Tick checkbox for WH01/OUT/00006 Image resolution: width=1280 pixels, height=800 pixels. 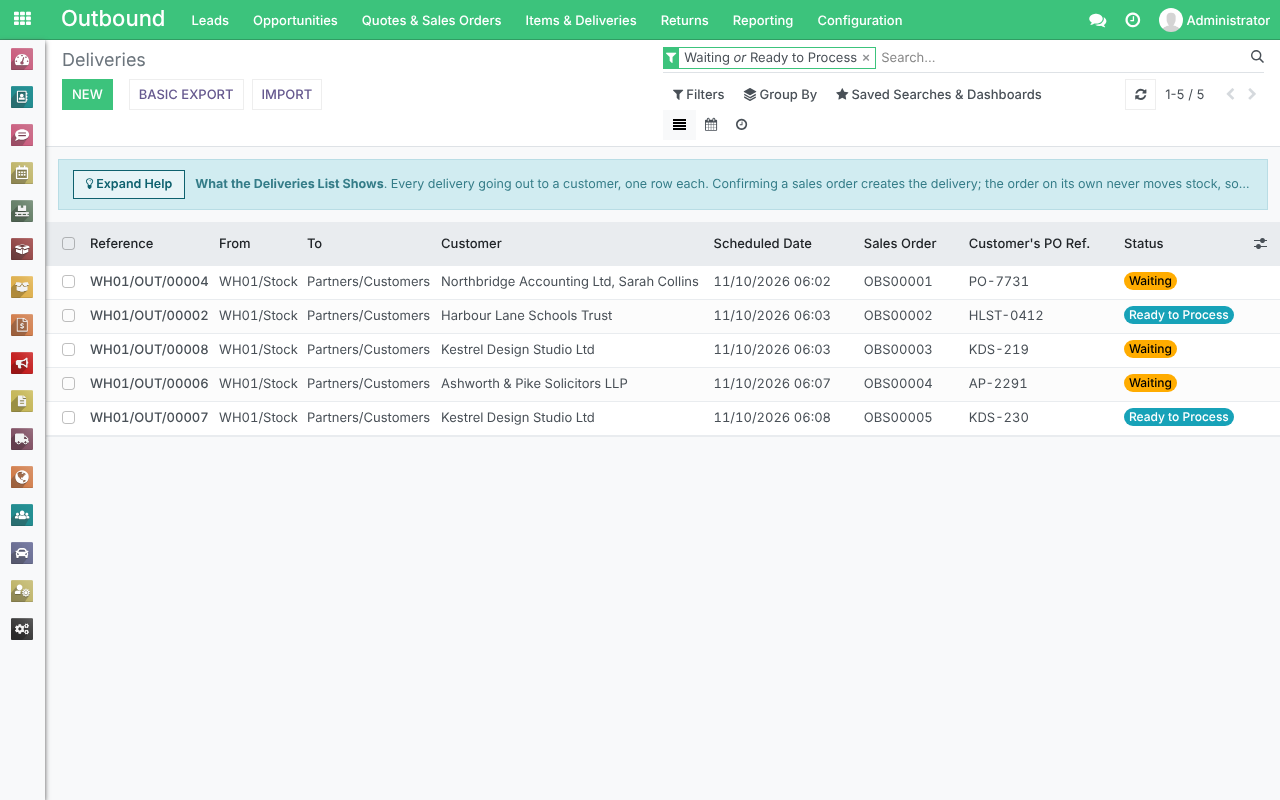pyautogui.click(x=68, y=384)
